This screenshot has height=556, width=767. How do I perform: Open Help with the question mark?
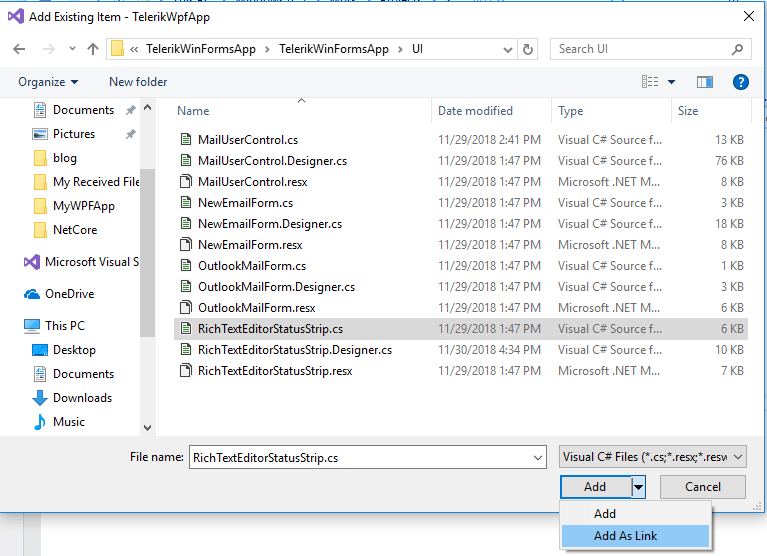click(x=741, y=82)
